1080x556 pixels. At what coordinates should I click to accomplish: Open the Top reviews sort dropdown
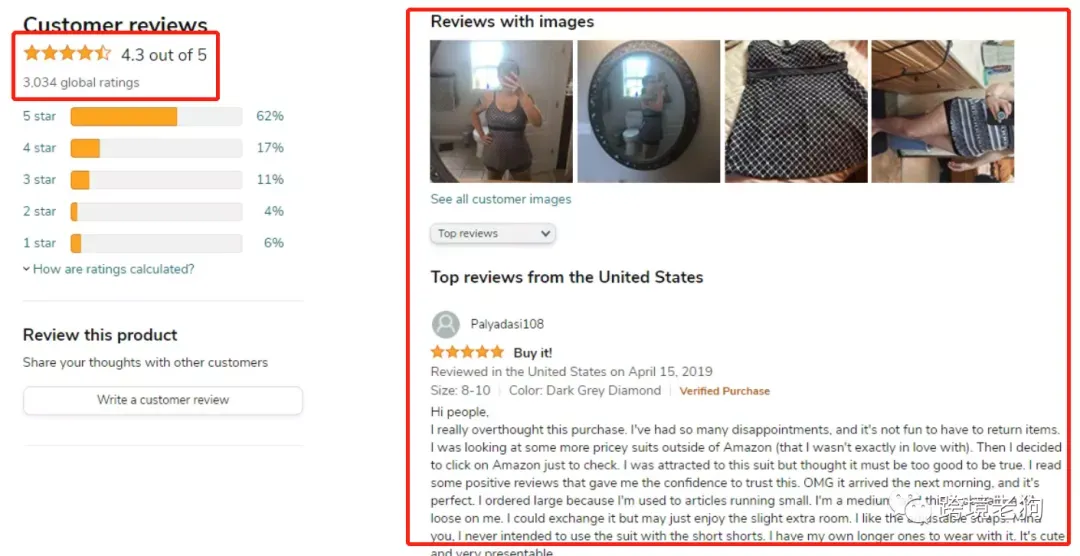click(x=493, y=234)
